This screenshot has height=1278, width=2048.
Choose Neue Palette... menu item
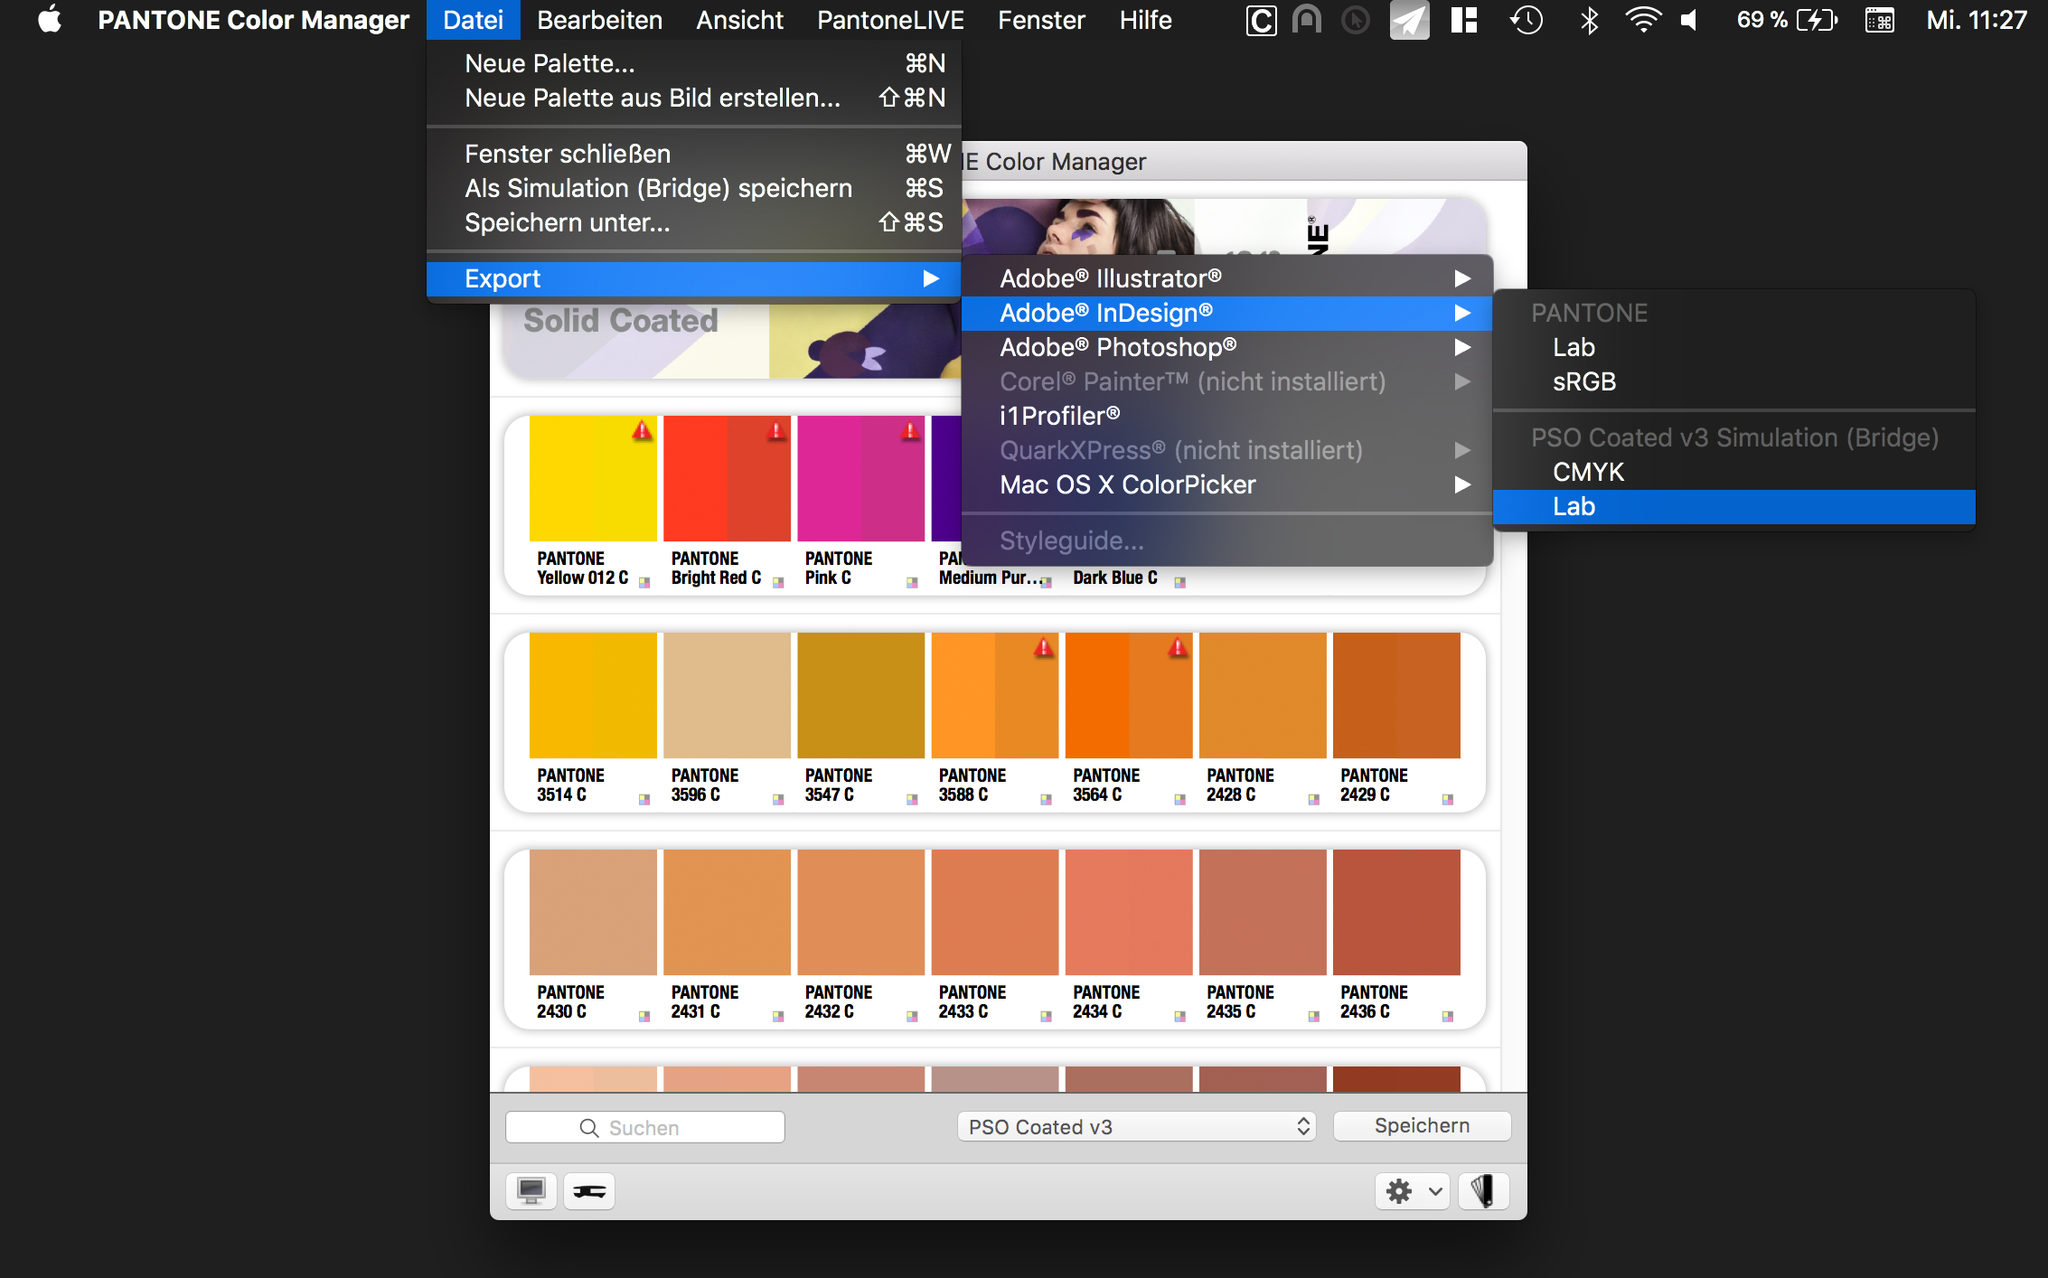[x=693, y=64]
